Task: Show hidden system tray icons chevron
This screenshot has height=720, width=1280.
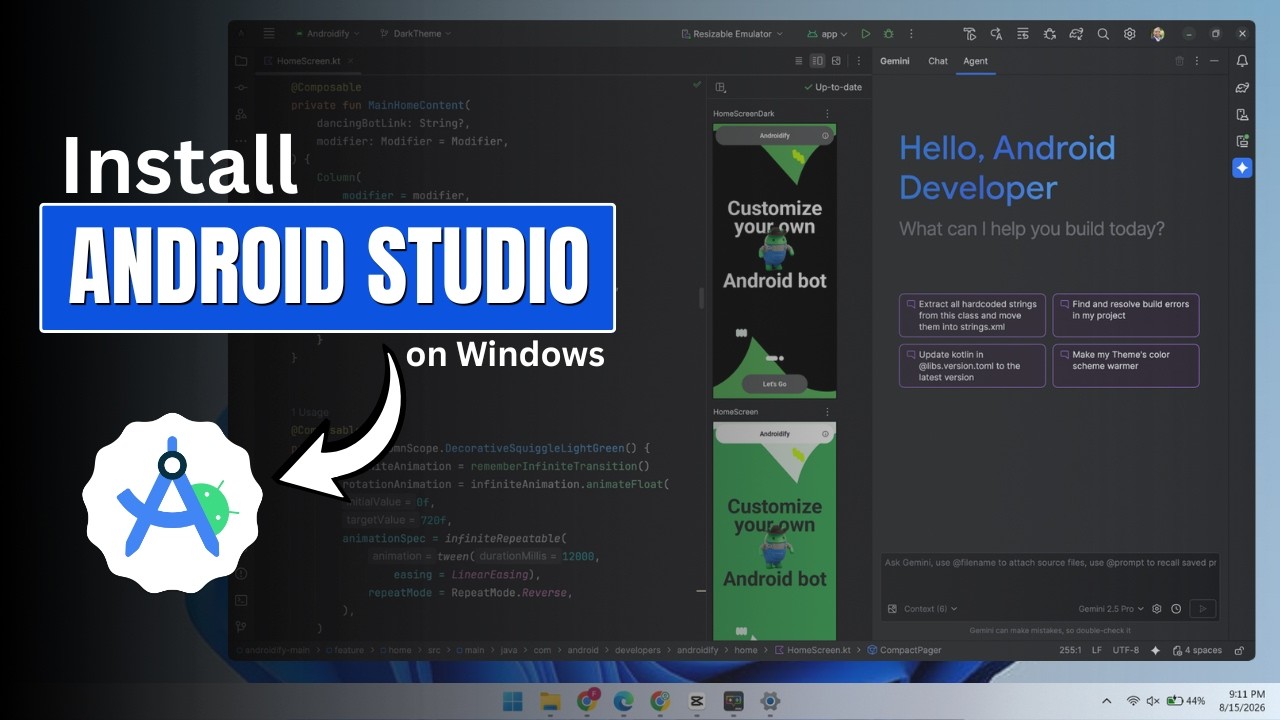Action: pyautogui.click(x=1106, y=701)
